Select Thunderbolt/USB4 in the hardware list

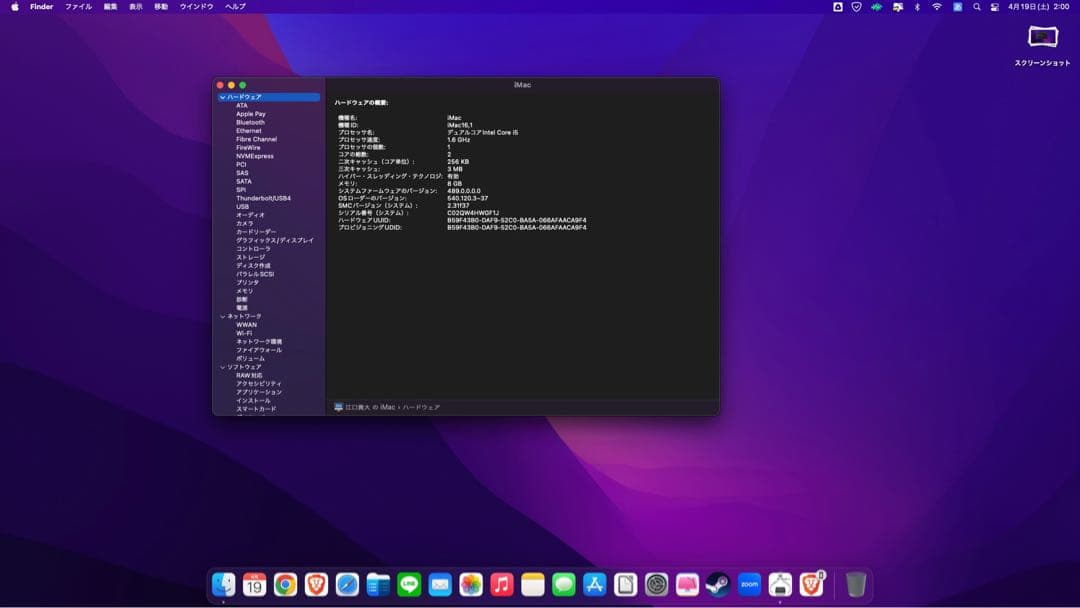(256, 200)
